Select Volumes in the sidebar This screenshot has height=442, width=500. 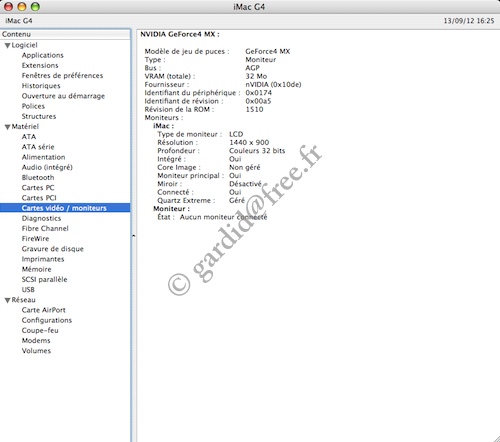click(36, 351)
